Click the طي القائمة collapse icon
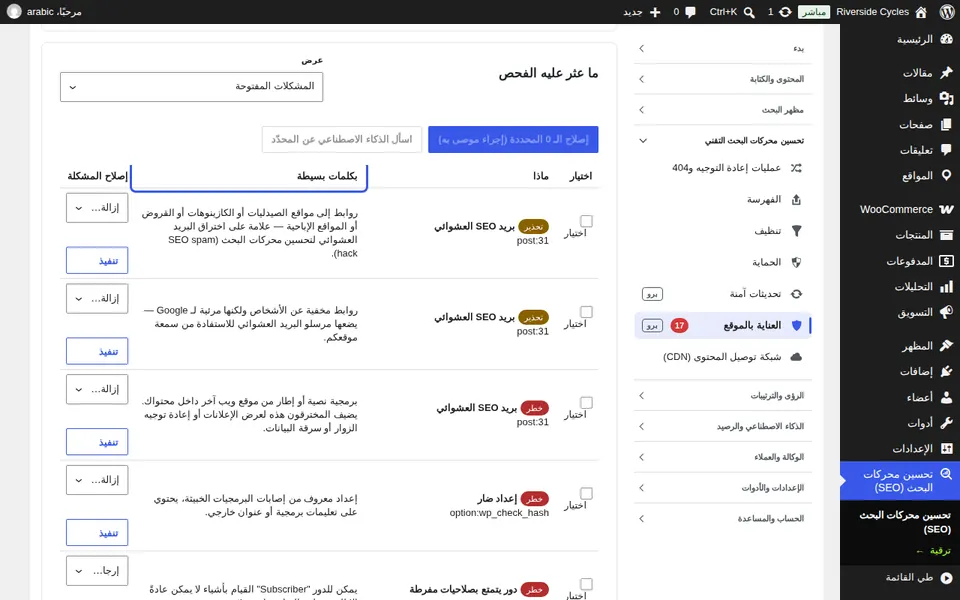The image size is (960, 600). [947, 577]
